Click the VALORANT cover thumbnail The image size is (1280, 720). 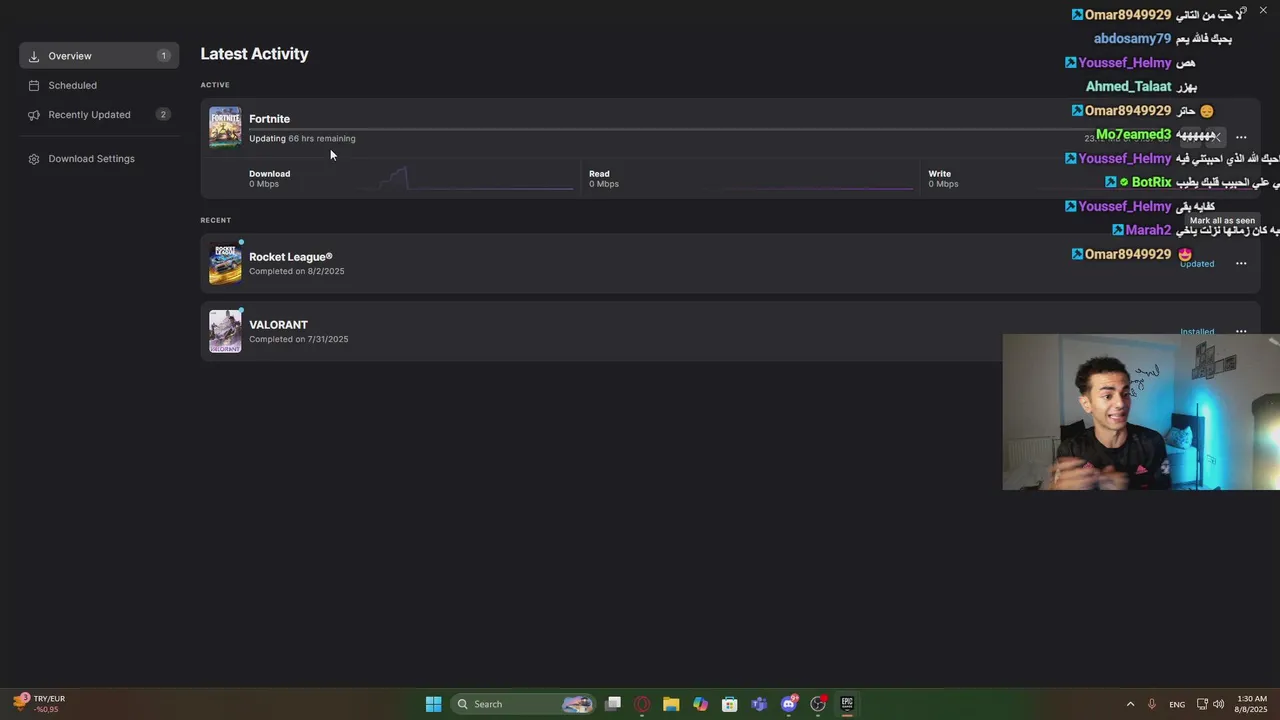tap(225, 332)
